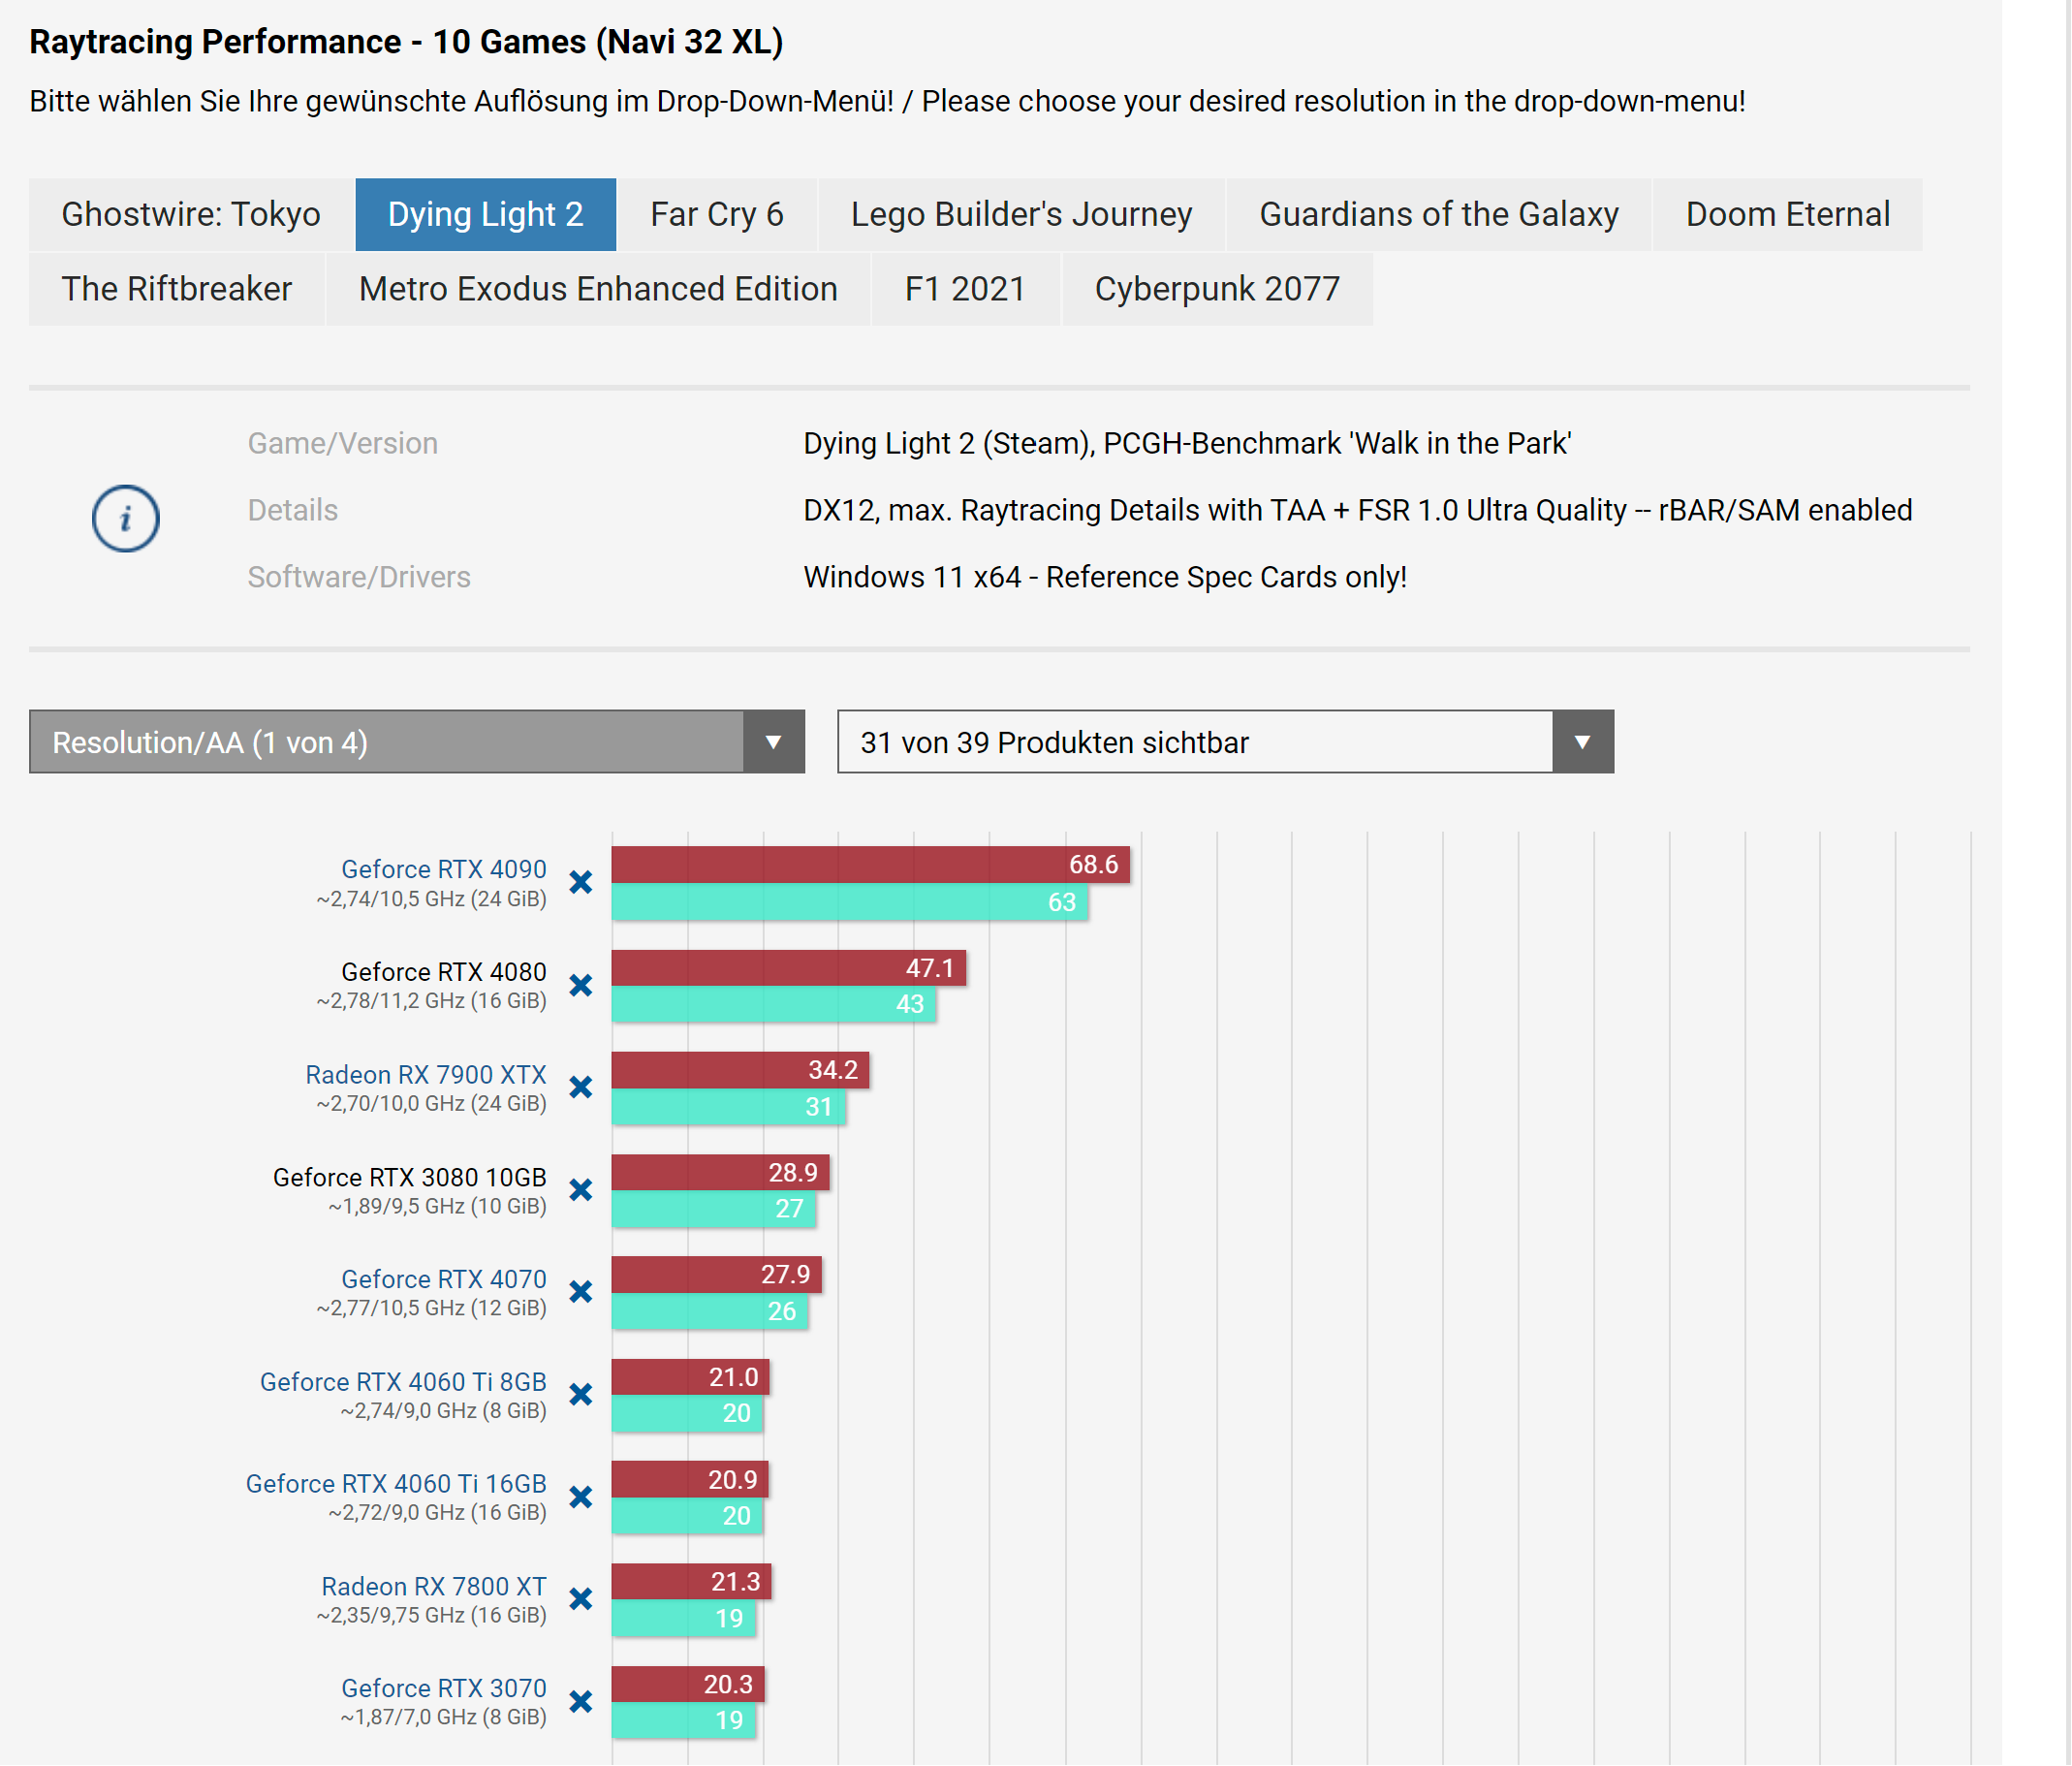Remove Geforce RTX 3080 10GB entry X
This screenshot has height=1766, width=2072.
[x=580, y=1190]
